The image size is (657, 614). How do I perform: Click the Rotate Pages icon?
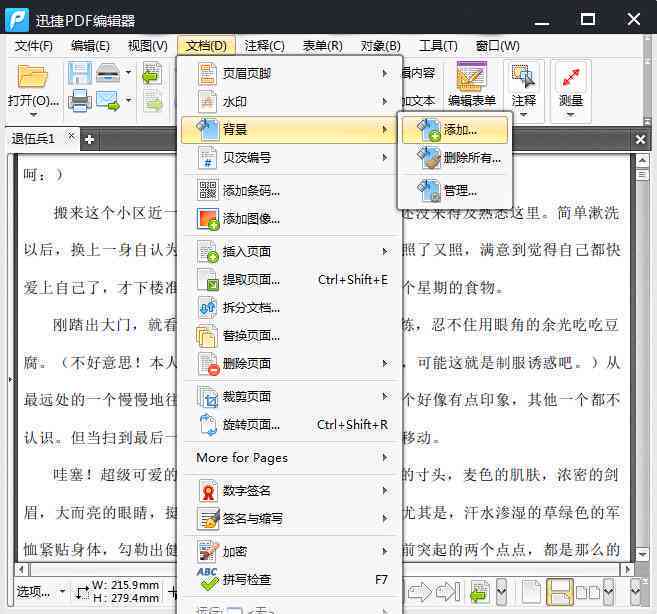tap(208, 425)
